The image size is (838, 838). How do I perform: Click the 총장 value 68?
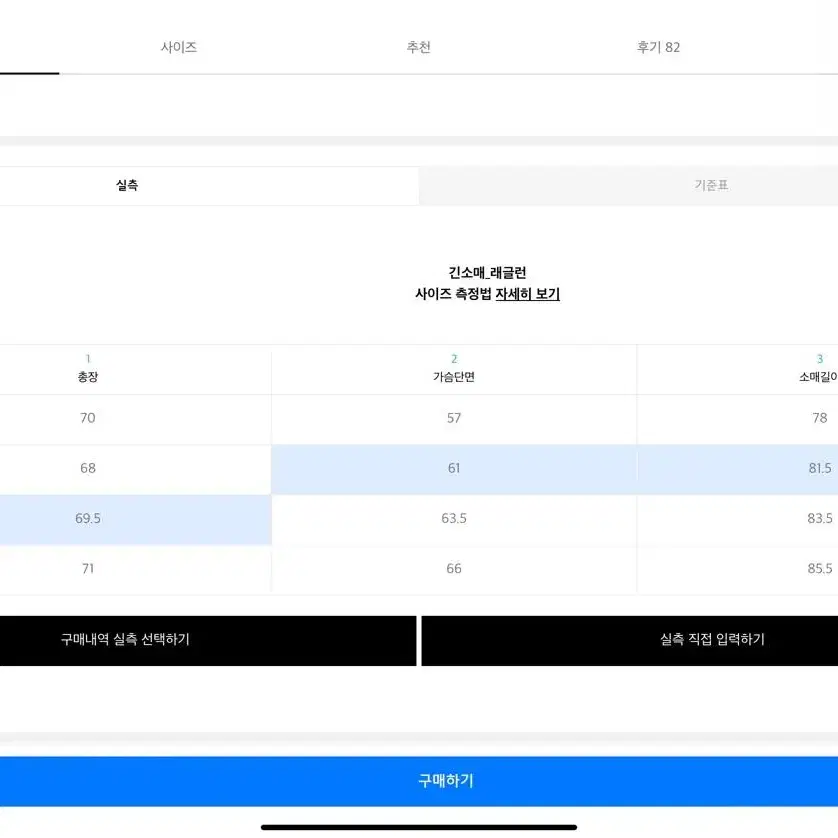pos(88,468)
